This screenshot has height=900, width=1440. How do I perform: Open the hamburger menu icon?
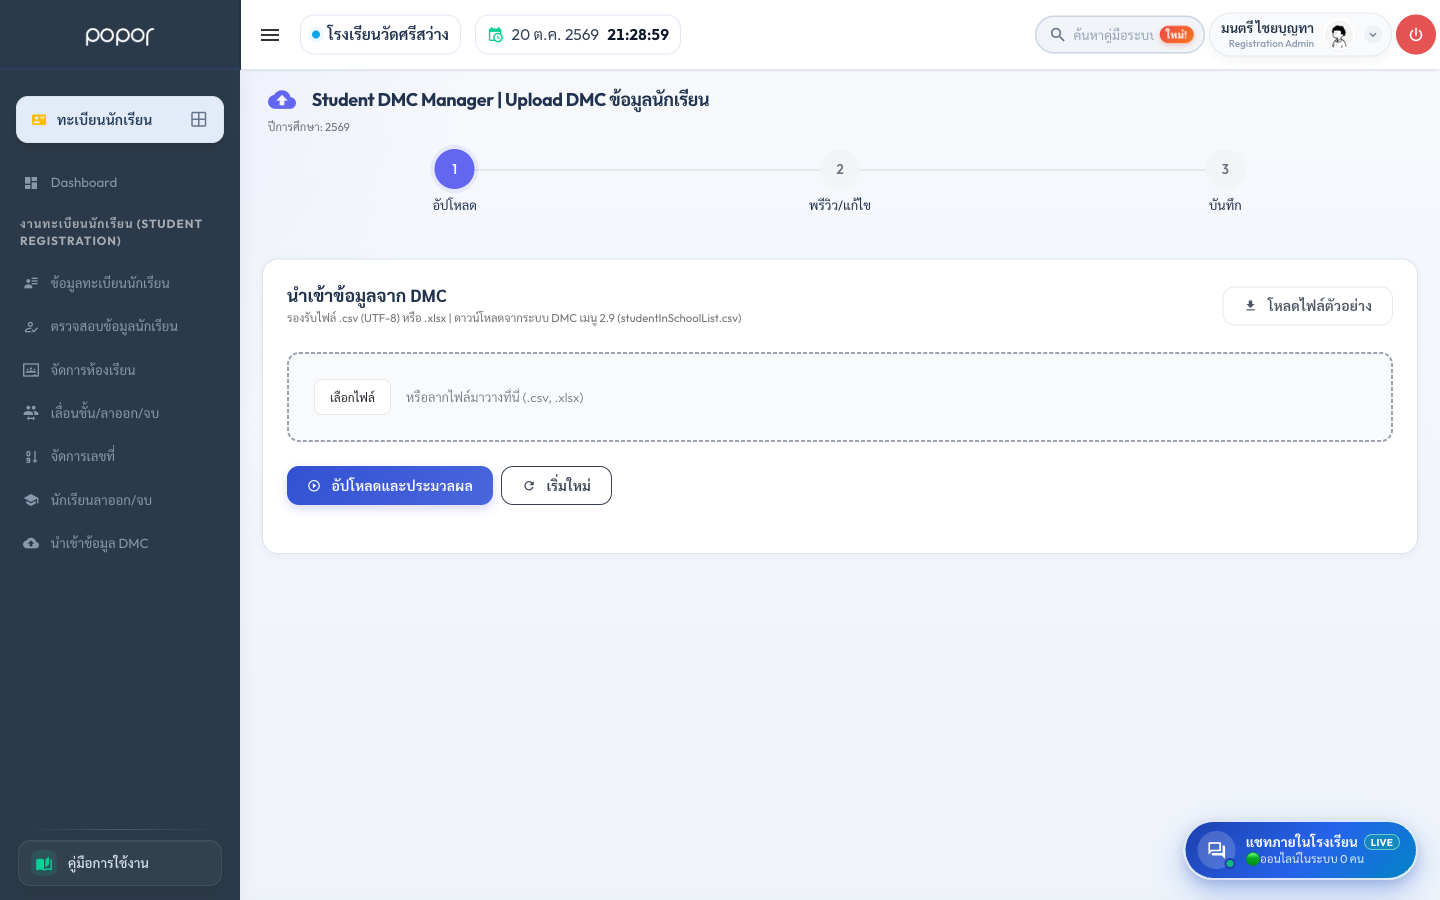pyautogui.click(x=270, y=35)
